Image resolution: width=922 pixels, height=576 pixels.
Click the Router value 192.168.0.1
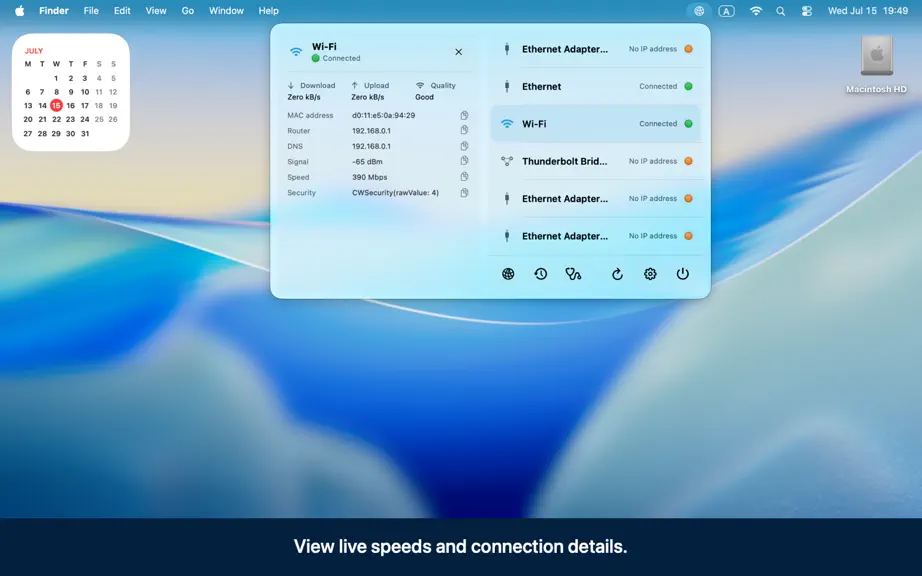click(x=371, y=130)
